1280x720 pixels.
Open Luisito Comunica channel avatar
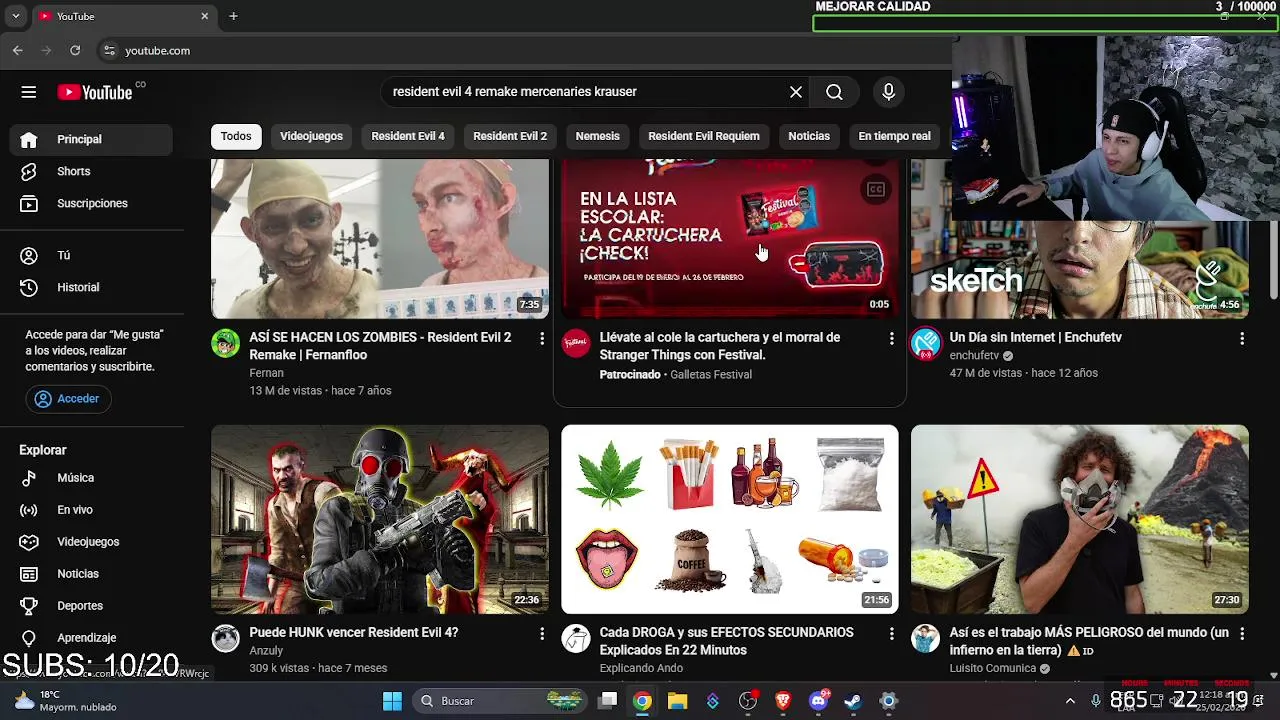(926, 638)
